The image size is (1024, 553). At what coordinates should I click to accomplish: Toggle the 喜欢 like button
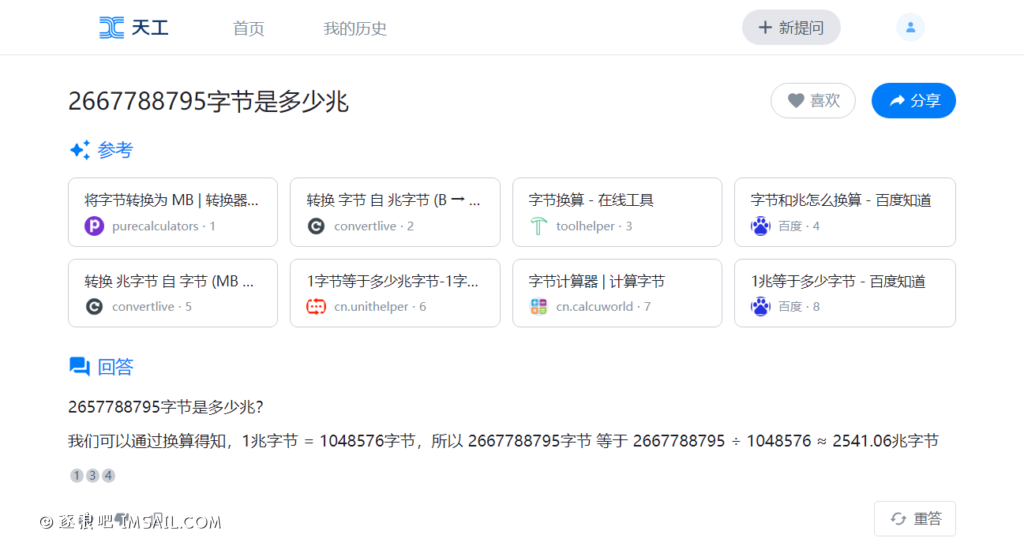812,101
